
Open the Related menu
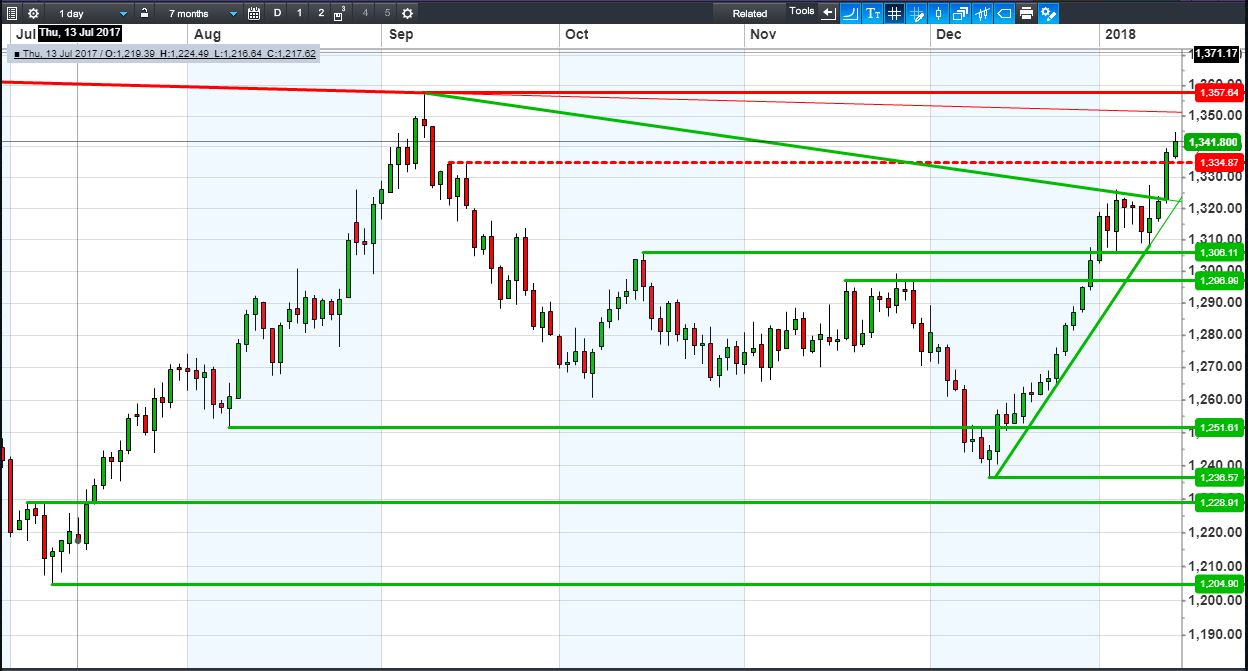pos(750,14)
